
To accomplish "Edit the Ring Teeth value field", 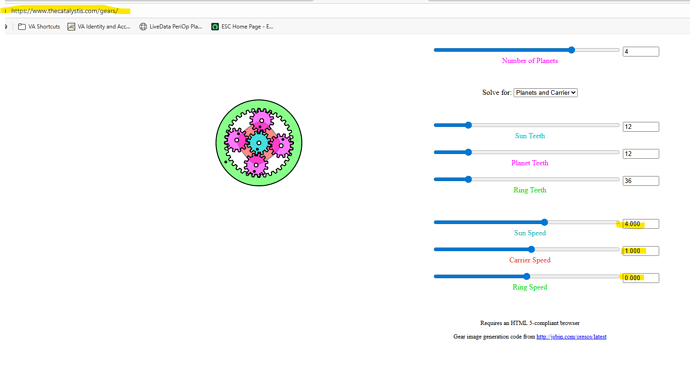I will pos(641,181).
